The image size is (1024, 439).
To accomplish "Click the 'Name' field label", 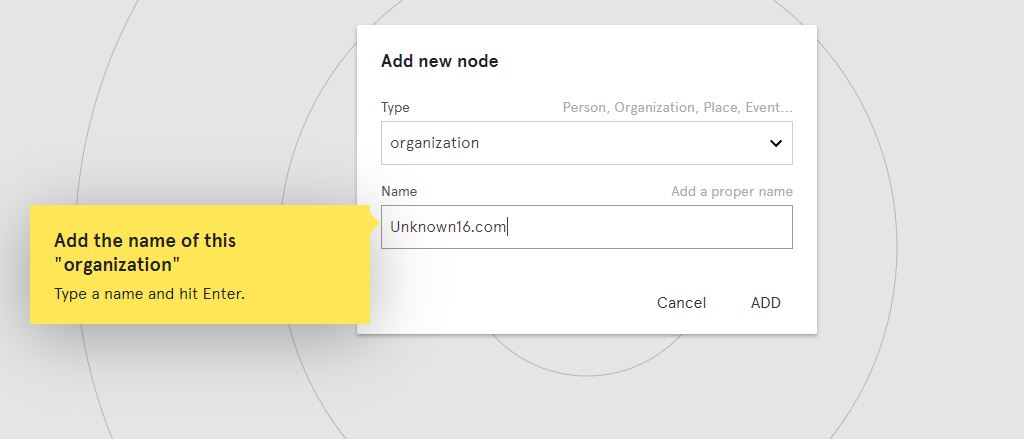I will 399,191.
